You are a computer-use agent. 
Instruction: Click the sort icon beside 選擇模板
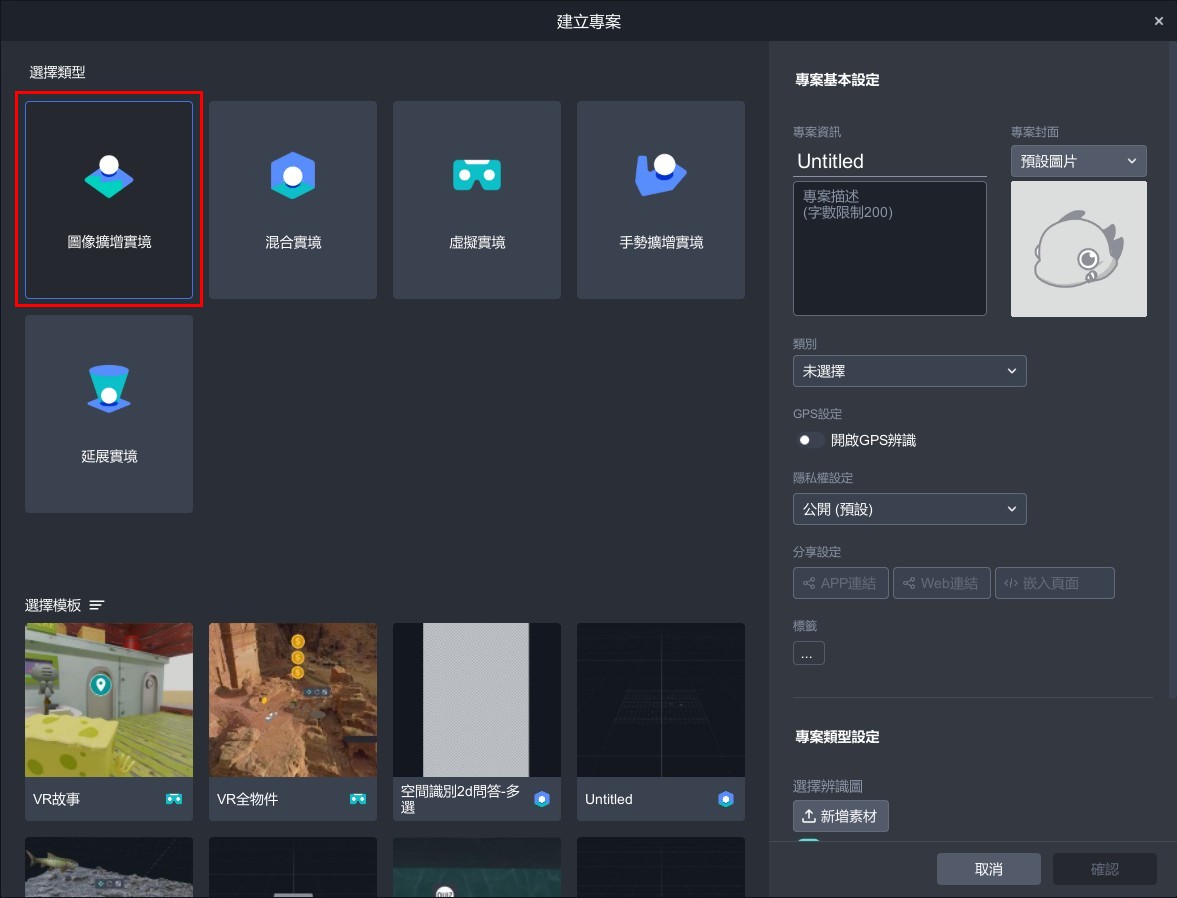[97, 605]
